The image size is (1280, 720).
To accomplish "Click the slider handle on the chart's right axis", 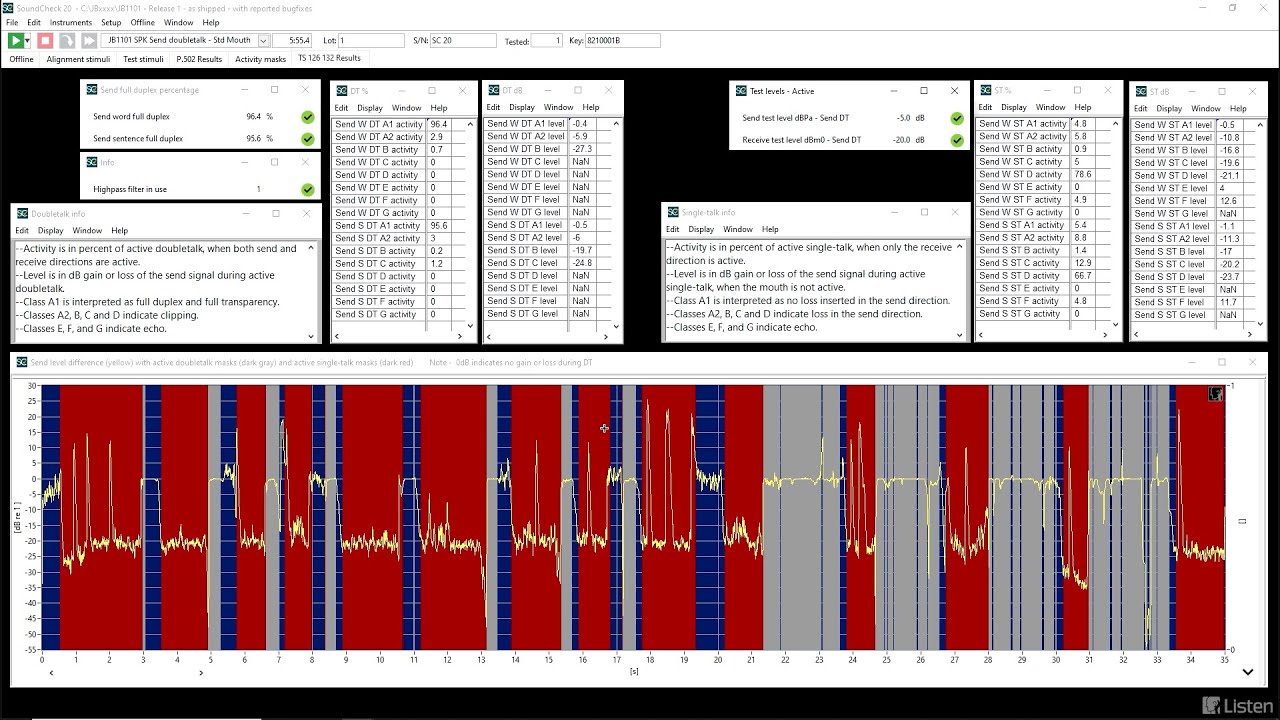I will (1242, 521).
